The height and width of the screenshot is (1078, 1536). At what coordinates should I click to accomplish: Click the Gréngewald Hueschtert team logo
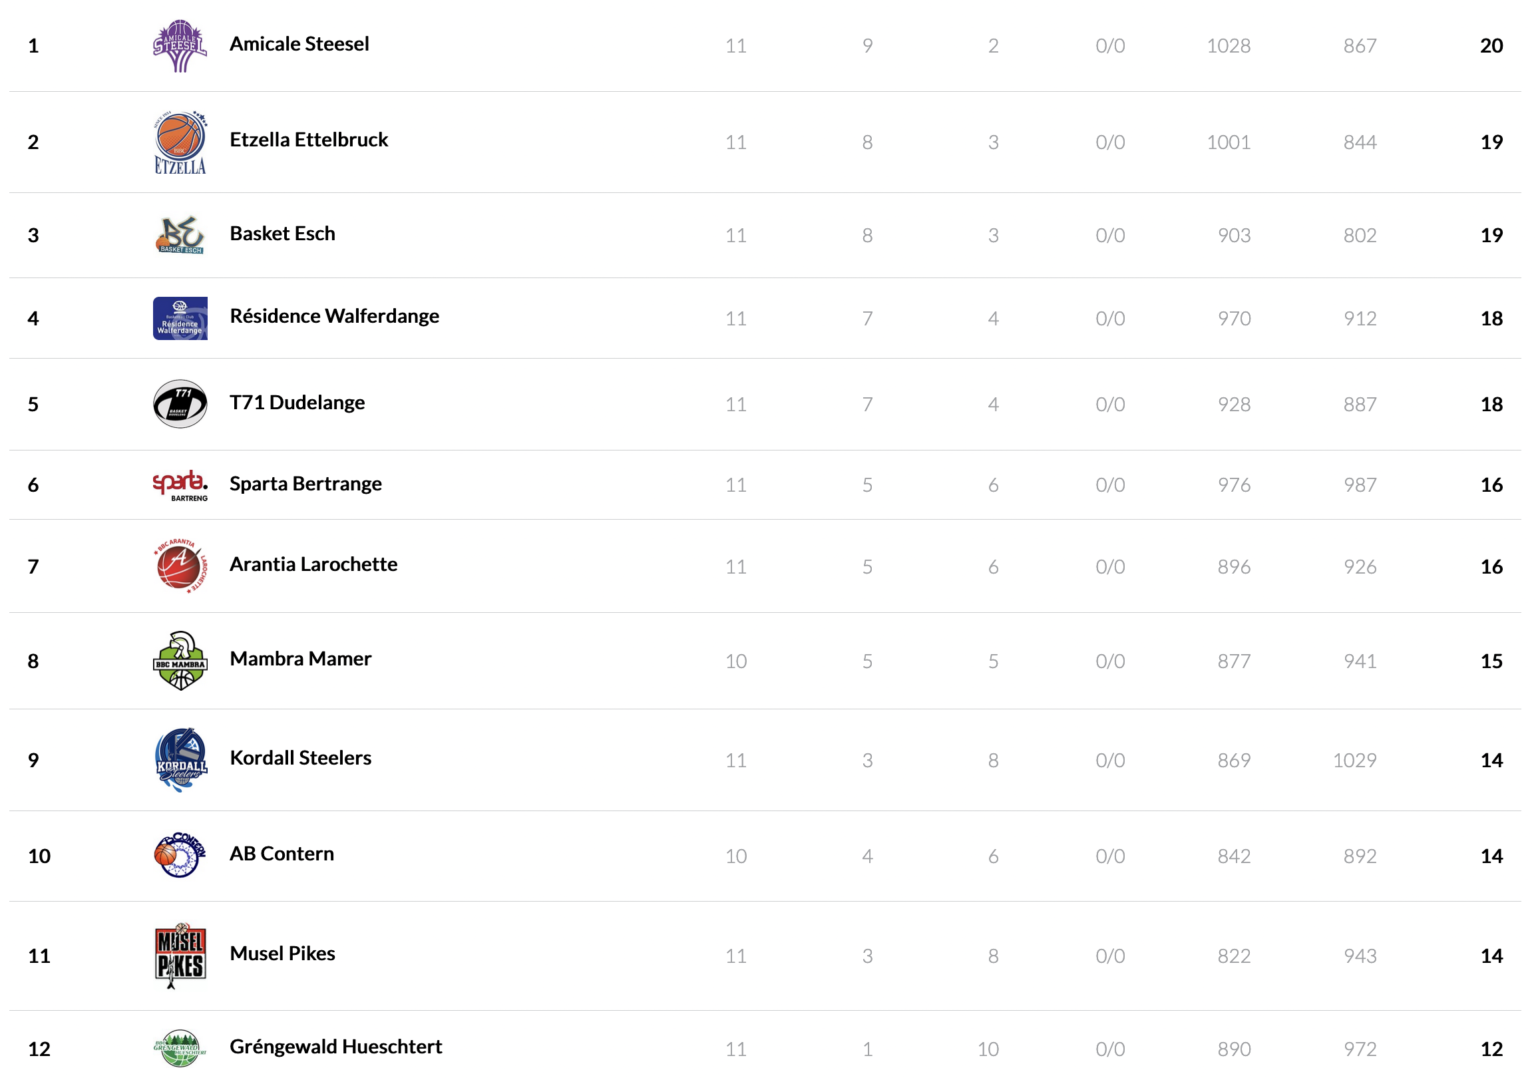click(180, 1049)
